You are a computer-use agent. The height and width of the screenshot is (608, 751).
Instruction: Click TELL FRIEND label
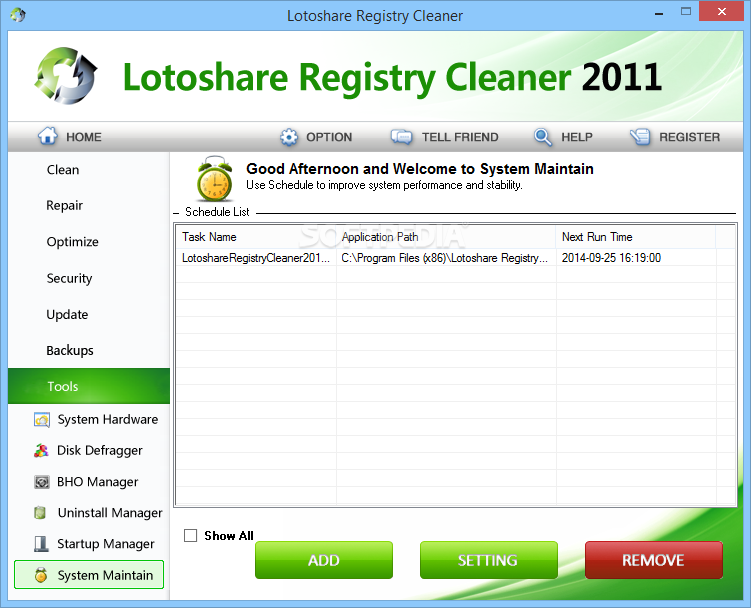[x=460, y=137]
